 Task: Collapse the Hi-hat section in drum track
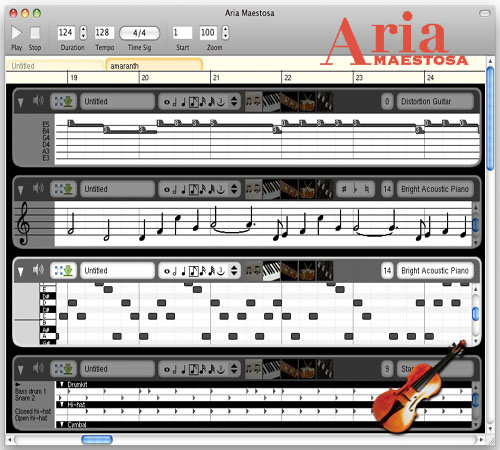(62, 404)
